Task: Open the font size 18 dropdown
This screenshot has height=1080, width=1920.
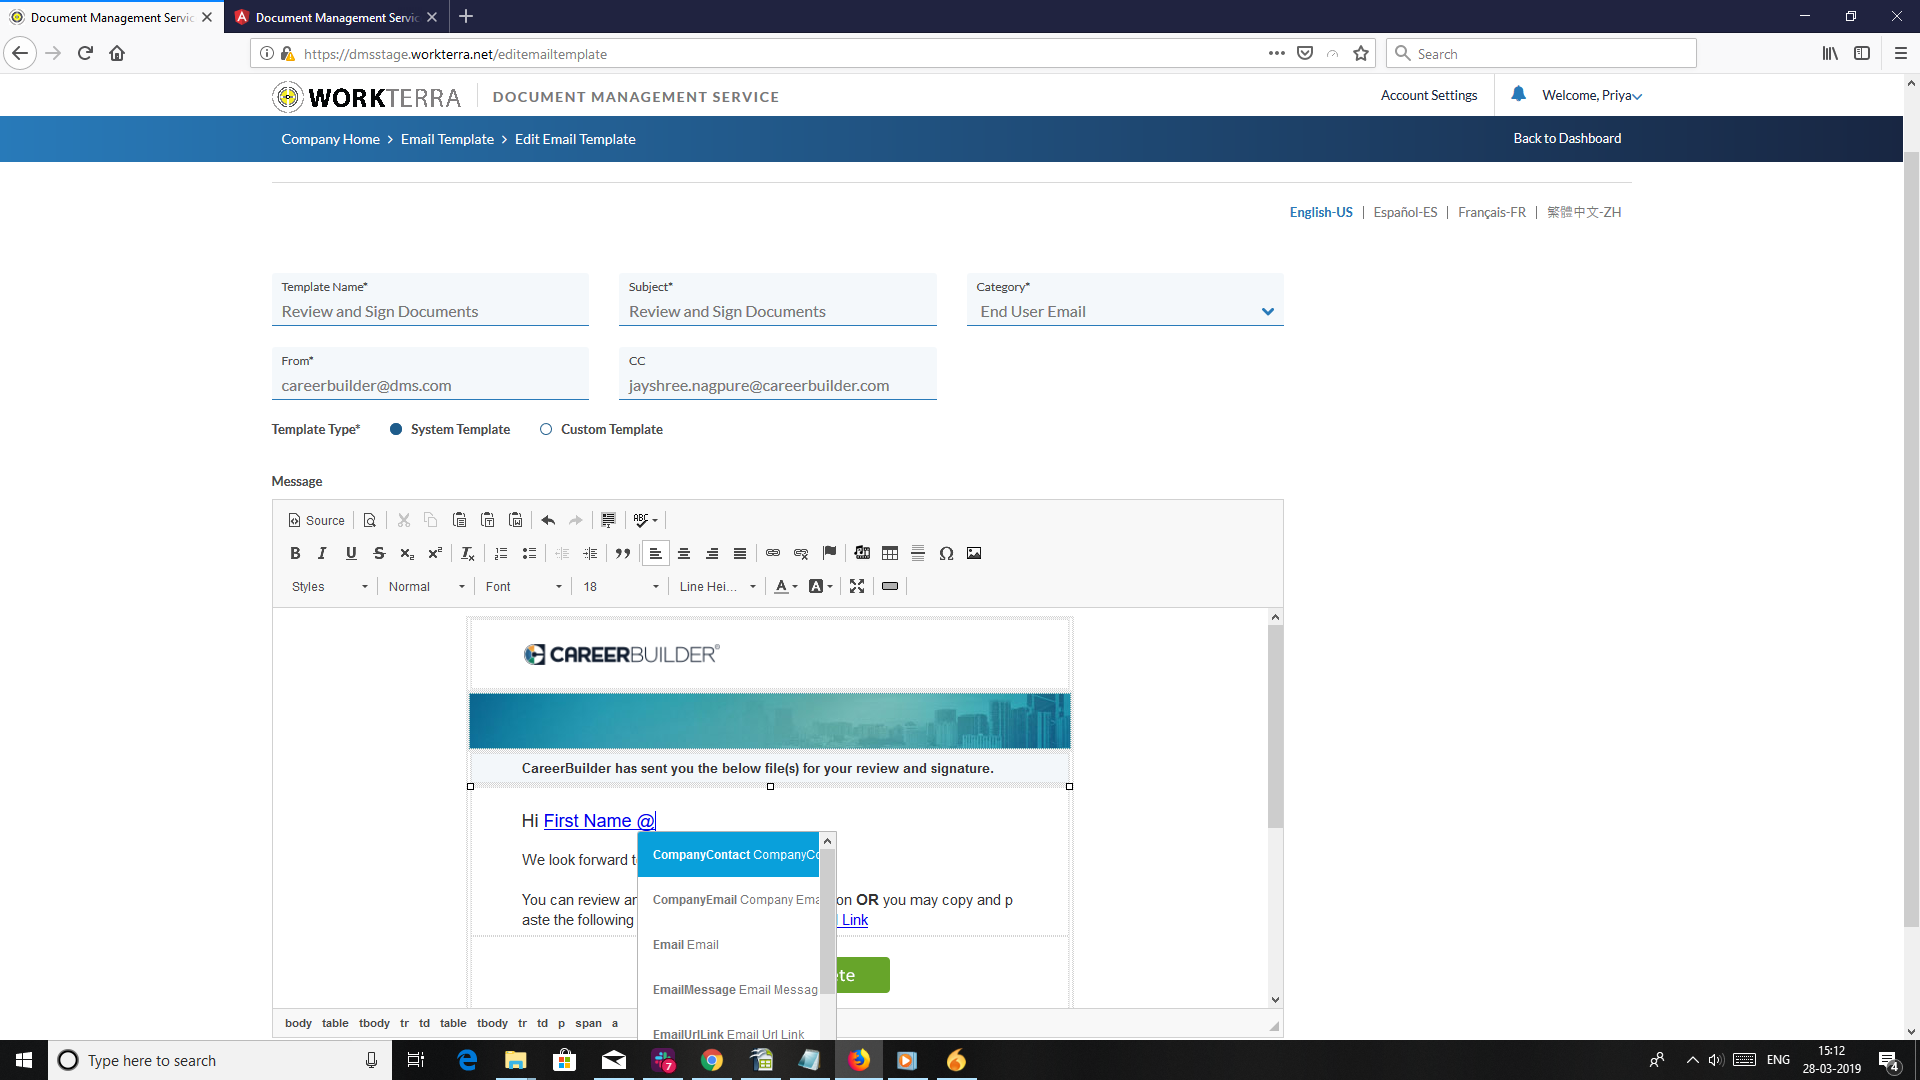Action: pos(621,586)
